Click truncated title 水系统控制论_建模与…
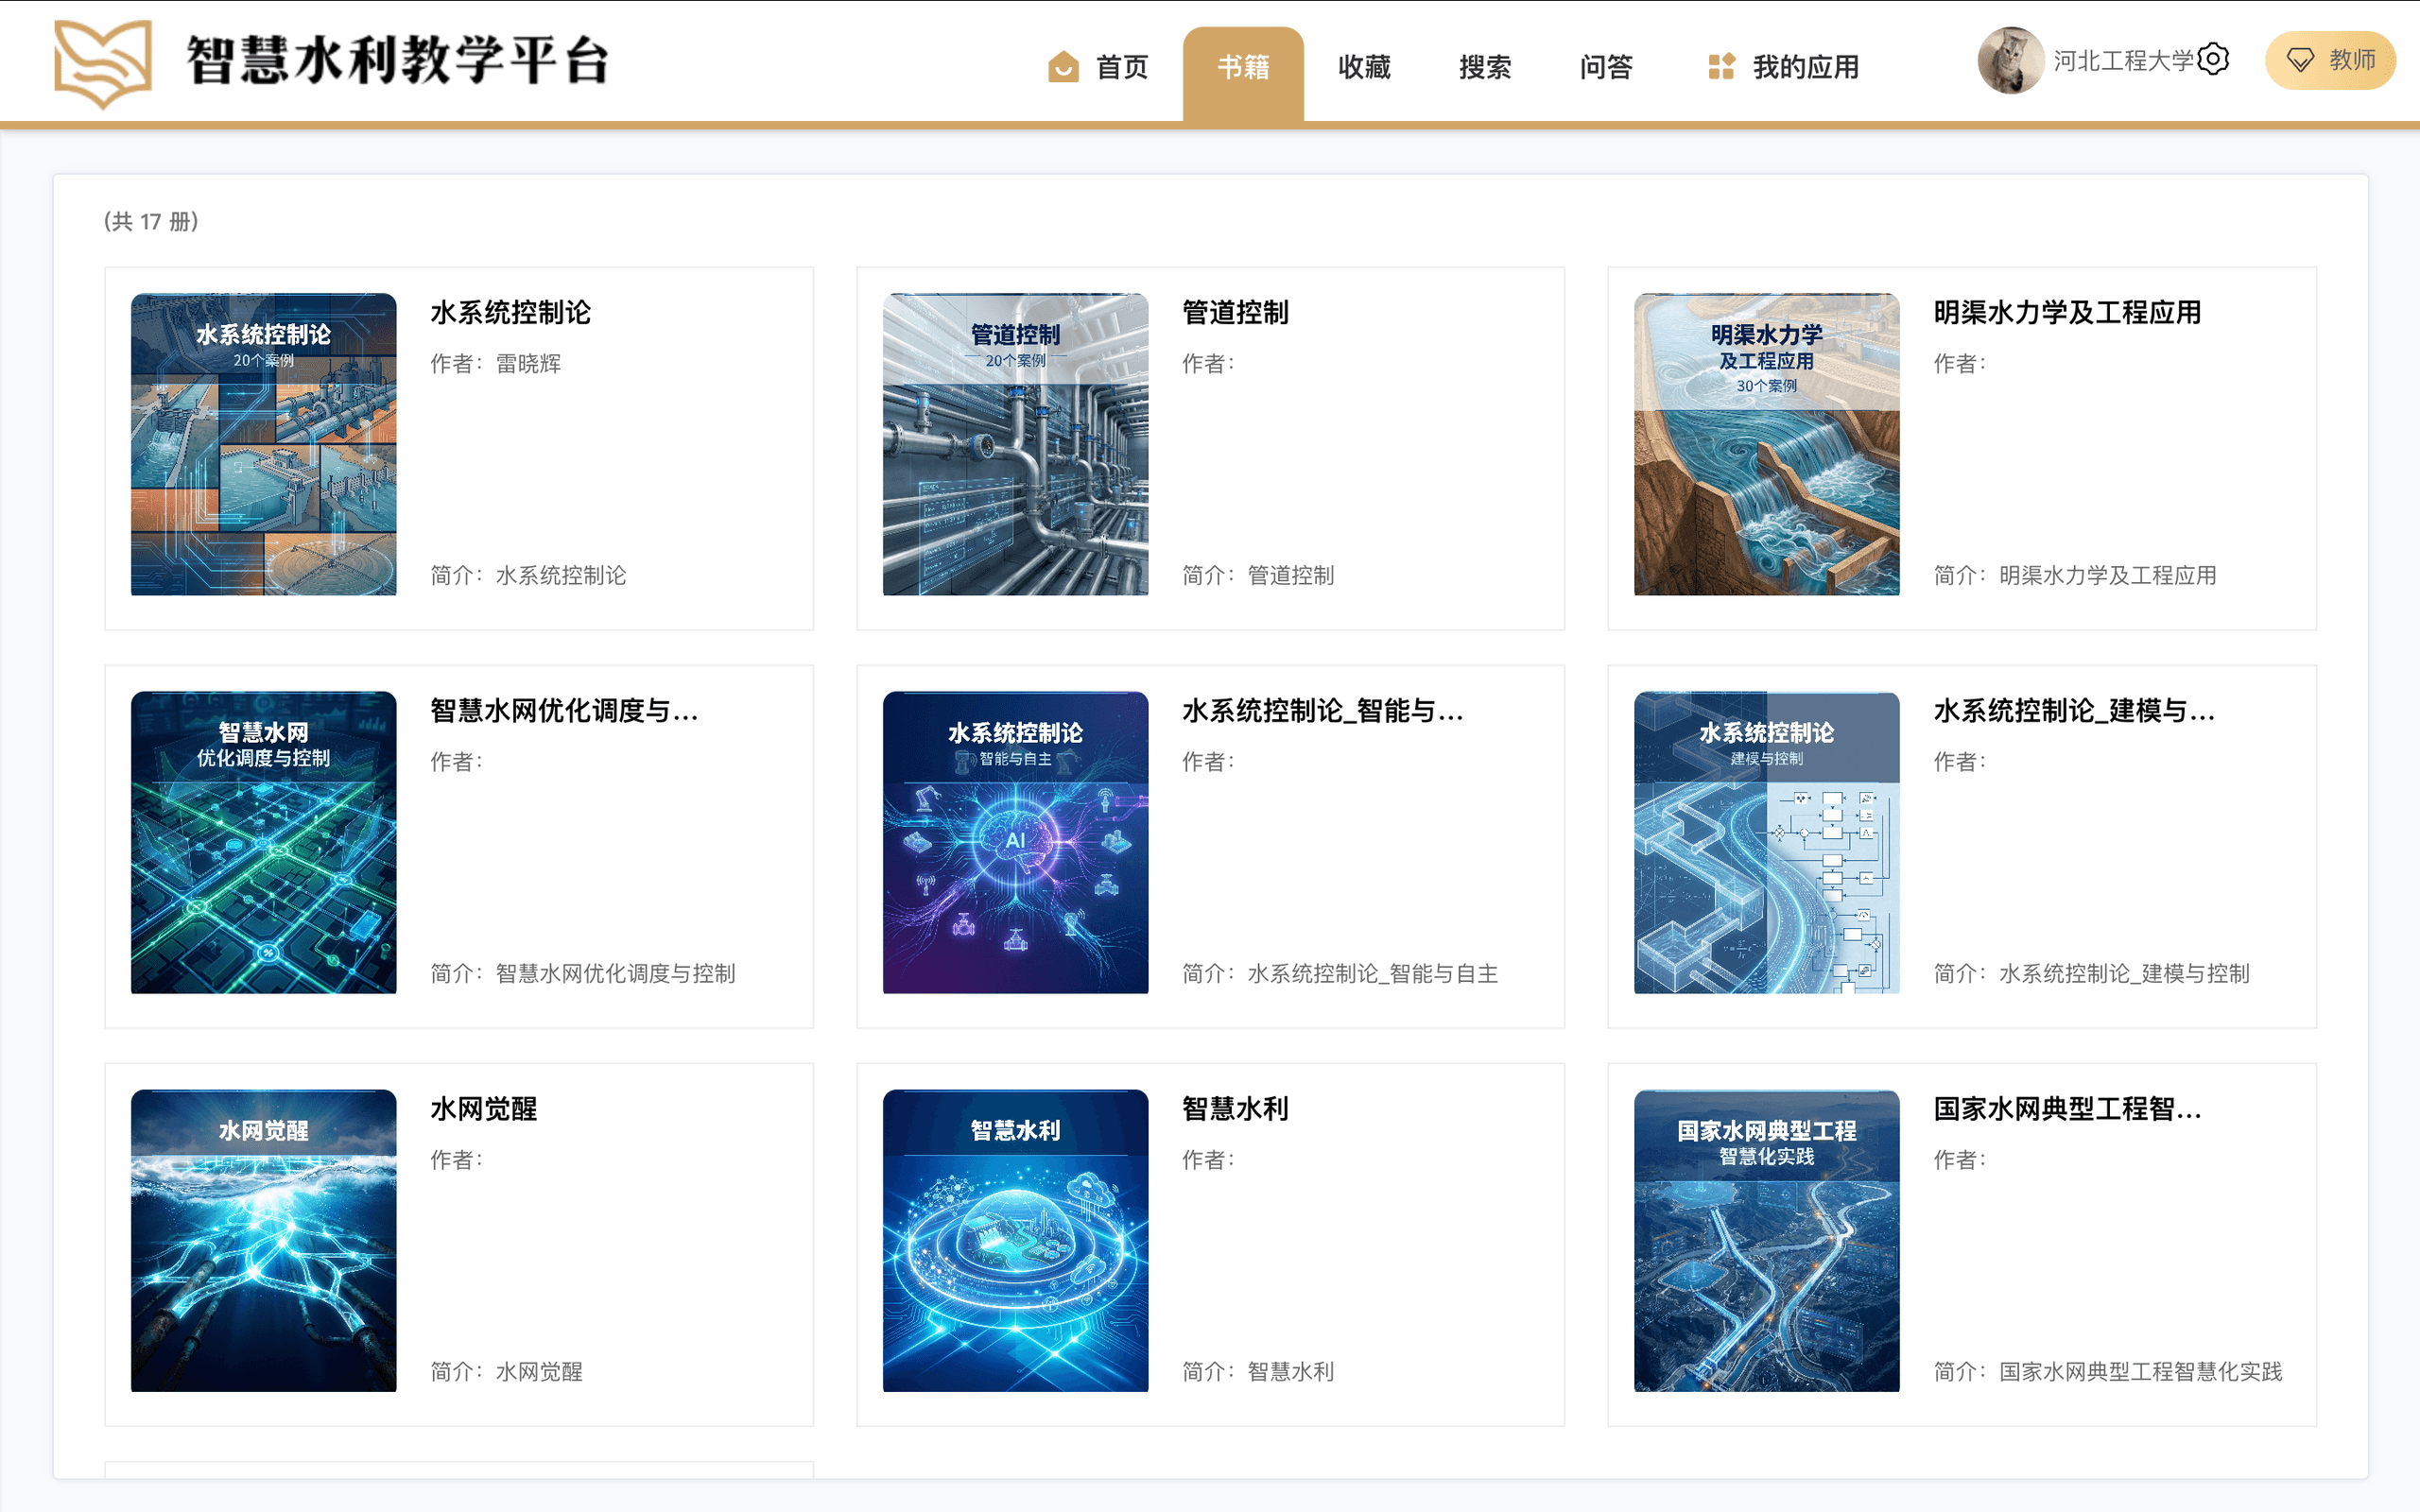Image resolution: width=2420 pixels, height=1512 pixels. pyautogui.click(x=2074, y=710)
